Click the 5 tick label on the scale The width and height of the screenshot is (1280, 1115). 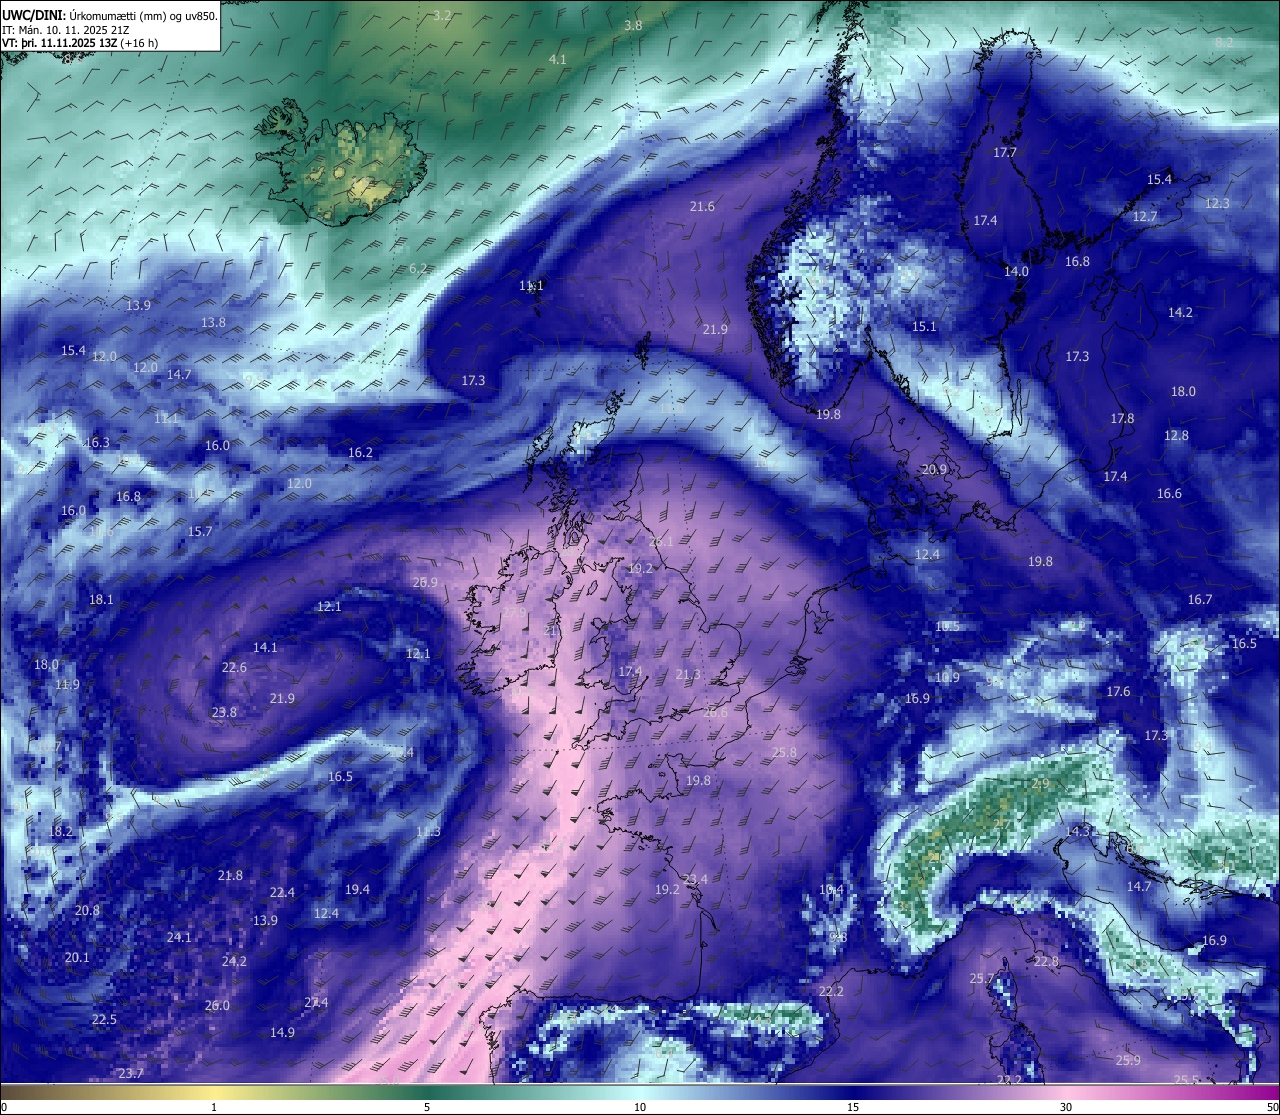(x=427, y=1107)
